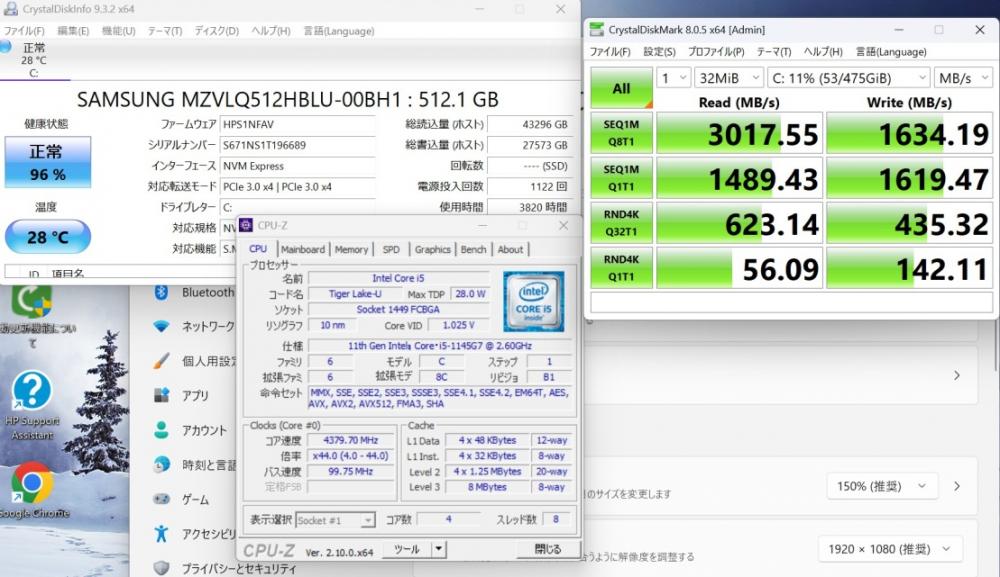
Task: Click the 4379.70 MHz core speed value
Action: point(351,440)
